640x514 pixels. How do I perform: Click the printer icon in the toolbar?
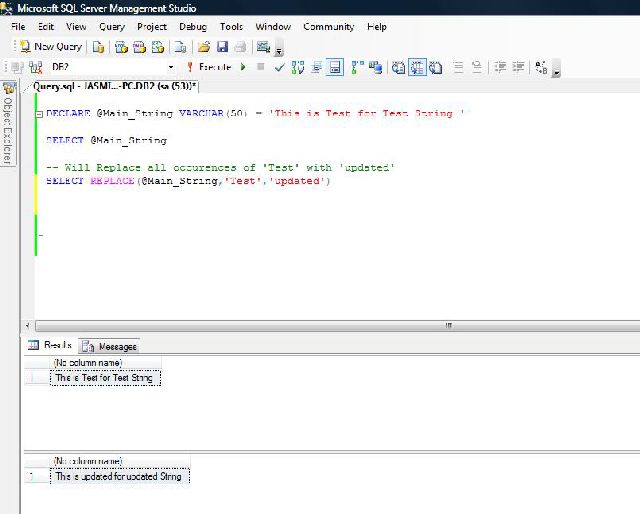point(240,47)
